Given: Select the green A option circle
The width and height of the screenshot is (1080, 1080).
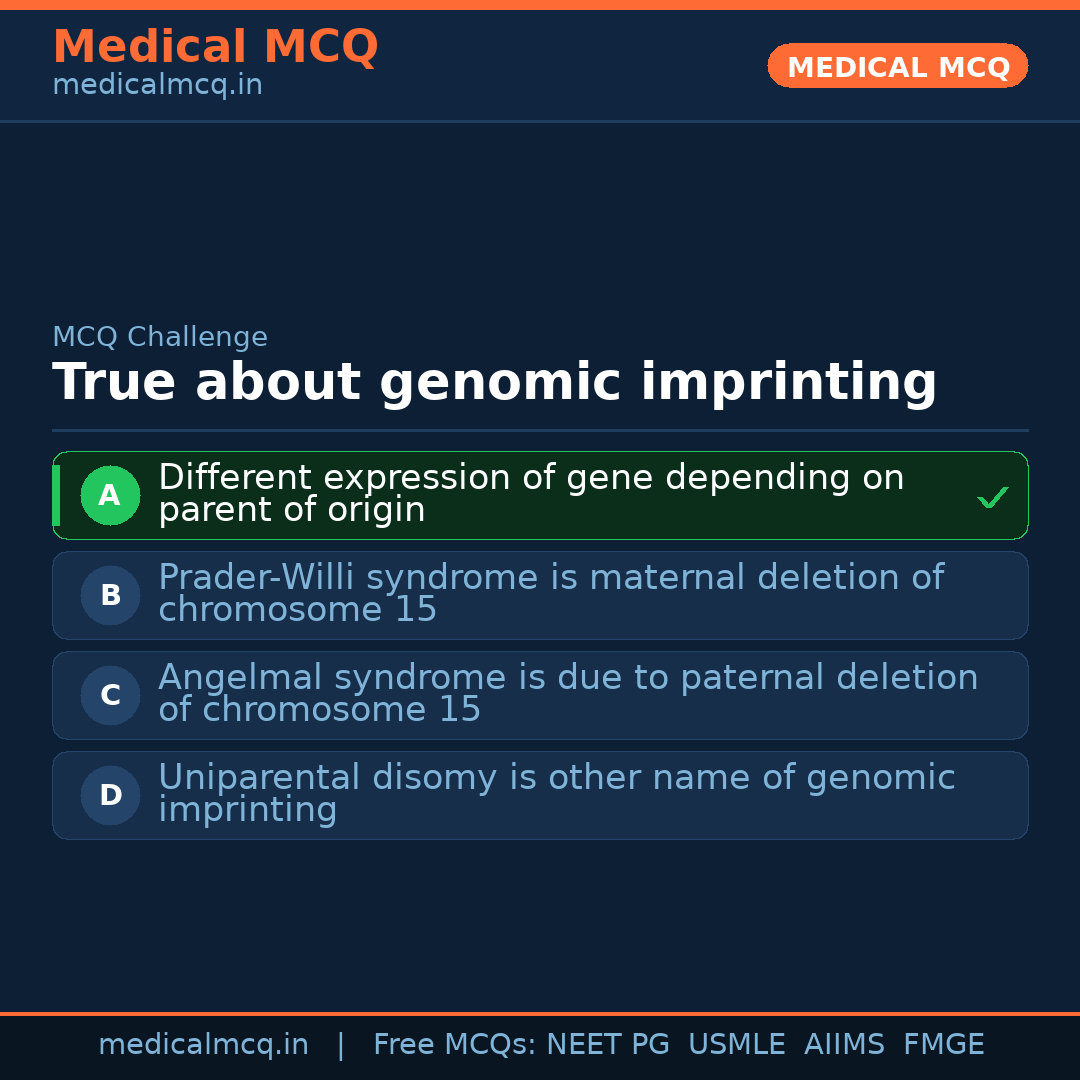Looking at the screenshot, I should pos(110,495).
